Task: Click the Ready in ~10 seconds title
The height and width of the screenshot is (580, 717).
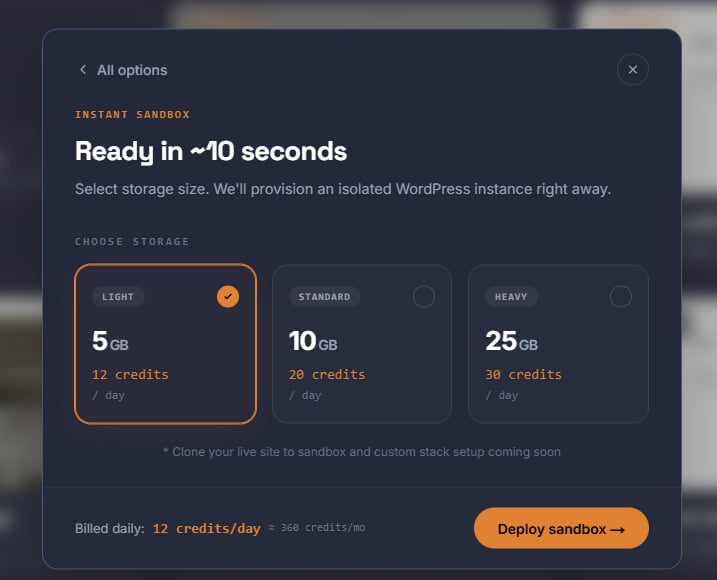Action: 211,151
